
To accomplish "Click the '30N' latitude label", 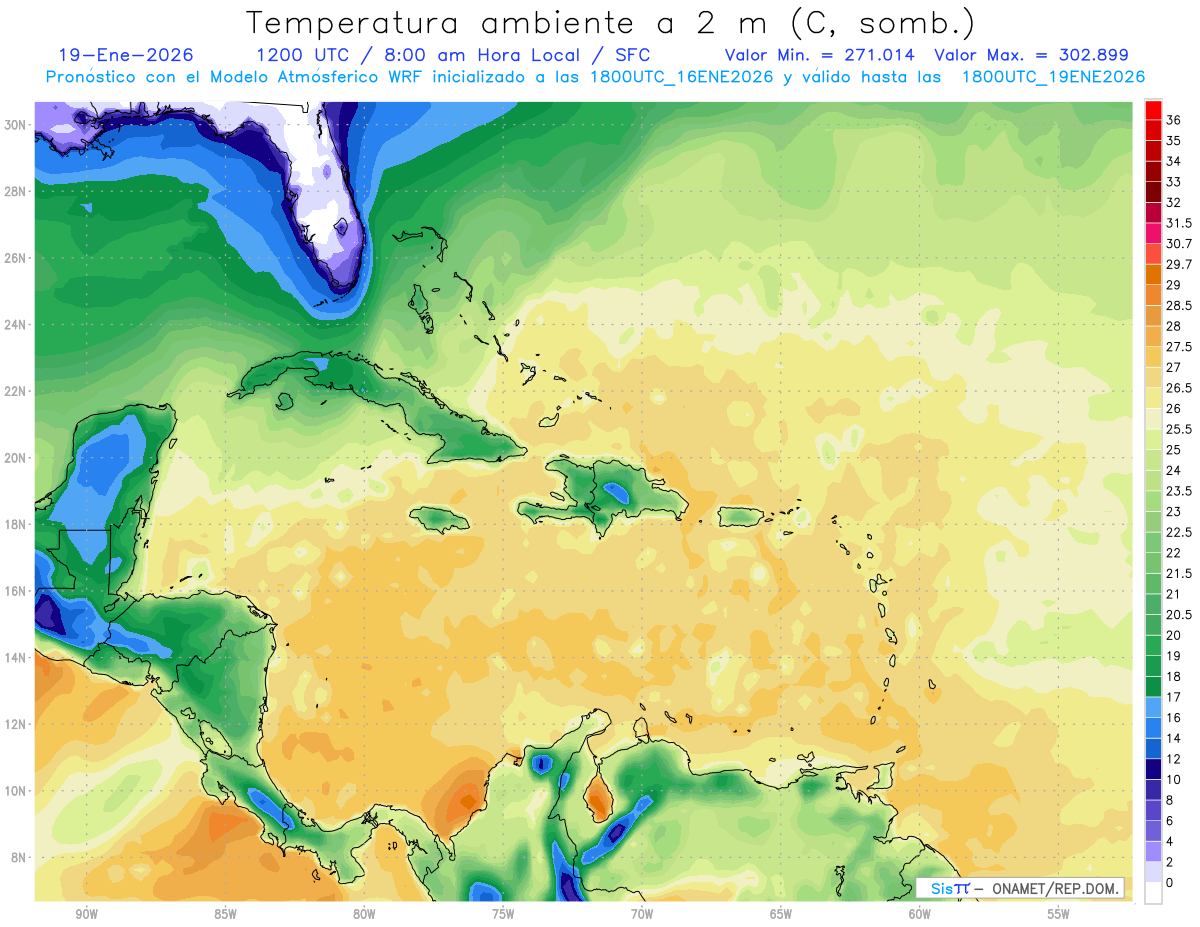I will pos(17,124).
